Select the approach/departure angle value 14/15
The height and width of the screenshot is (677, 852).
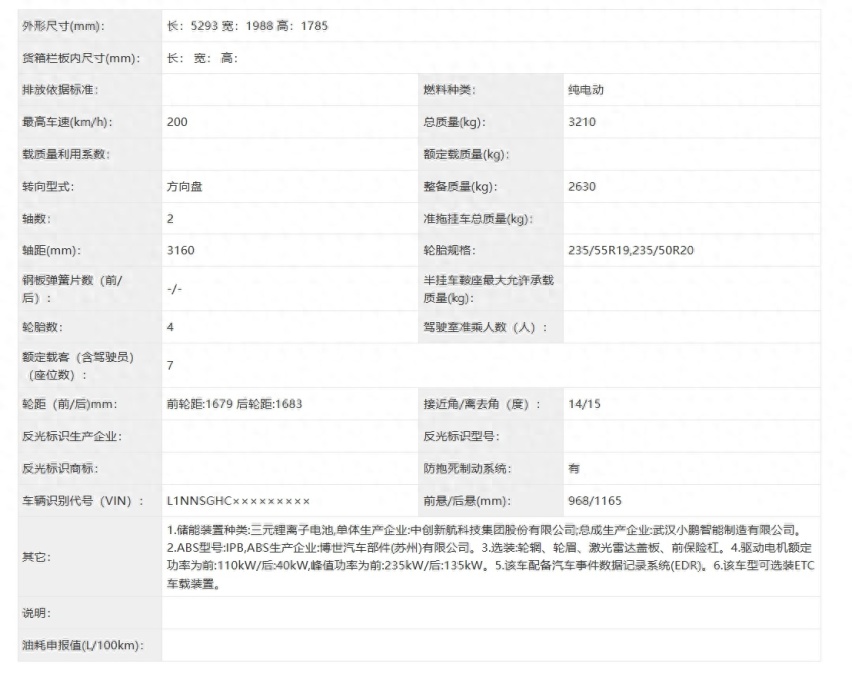(584, 404)
